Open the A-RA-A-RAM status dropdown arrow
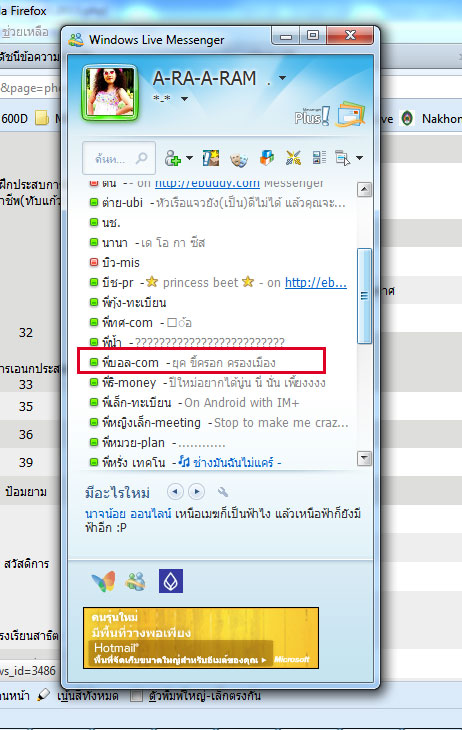462x730 pixels. (282, 78)
